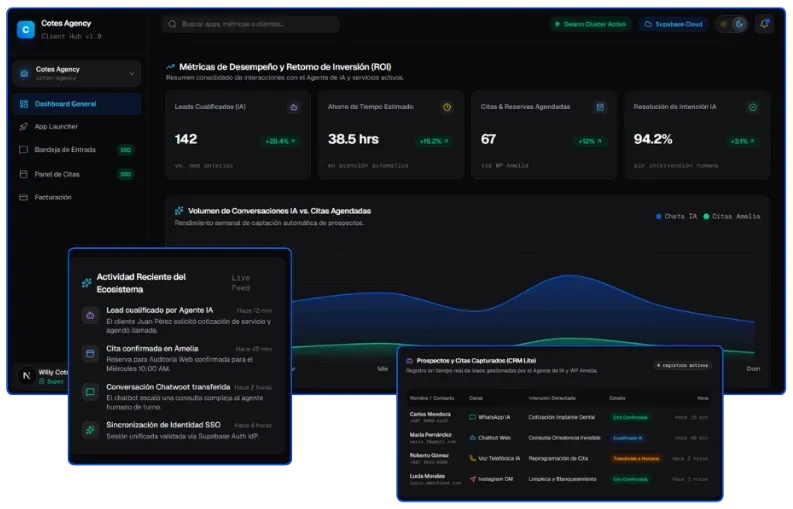The width and height of the screenshot is (793, 509).
Task: Click the Transferido a Humano status tag
Action: pyautogui.click(x=636, y=458)
